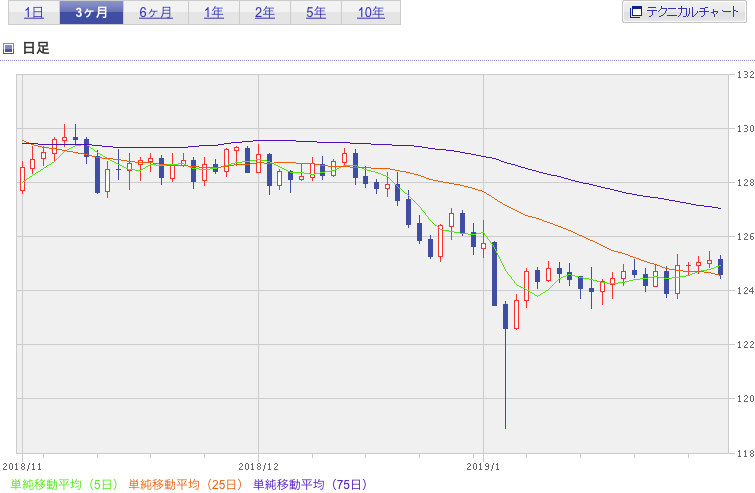Show the 2年 chart period
This screenshot has width=755, height=493.
coord(265,13)
